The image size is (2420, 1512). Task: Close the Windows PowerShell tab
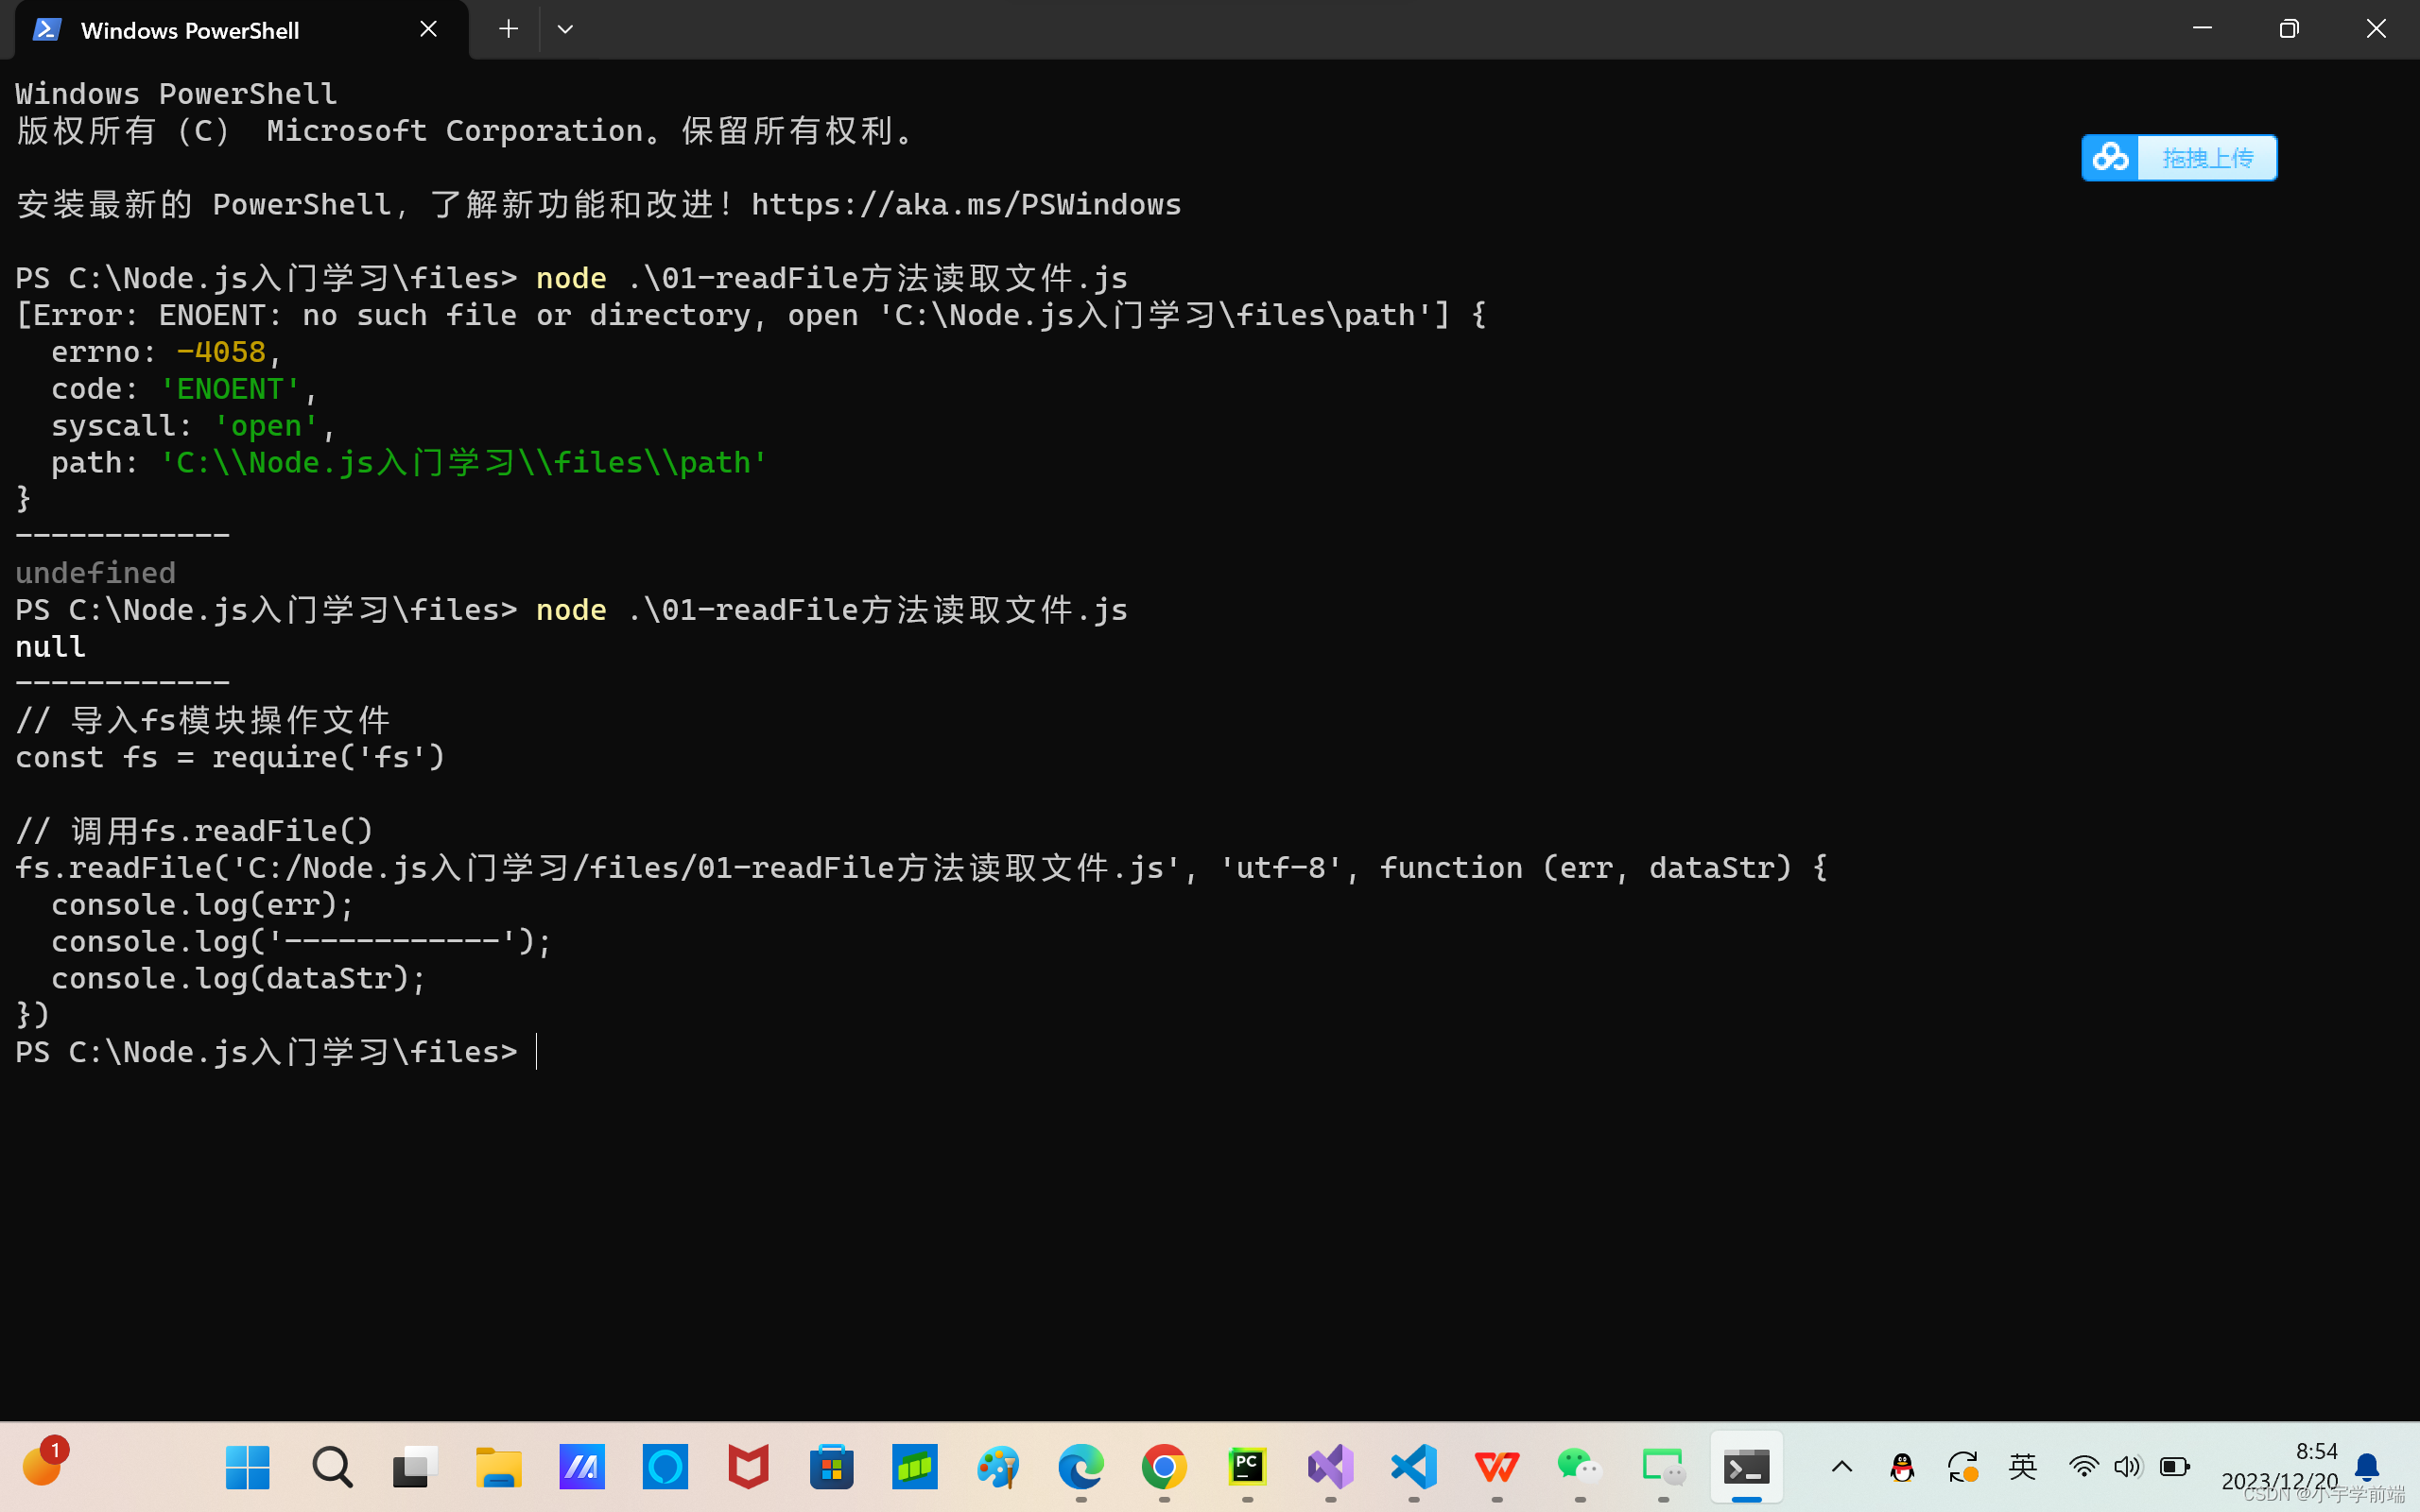(x=428, y=29)
